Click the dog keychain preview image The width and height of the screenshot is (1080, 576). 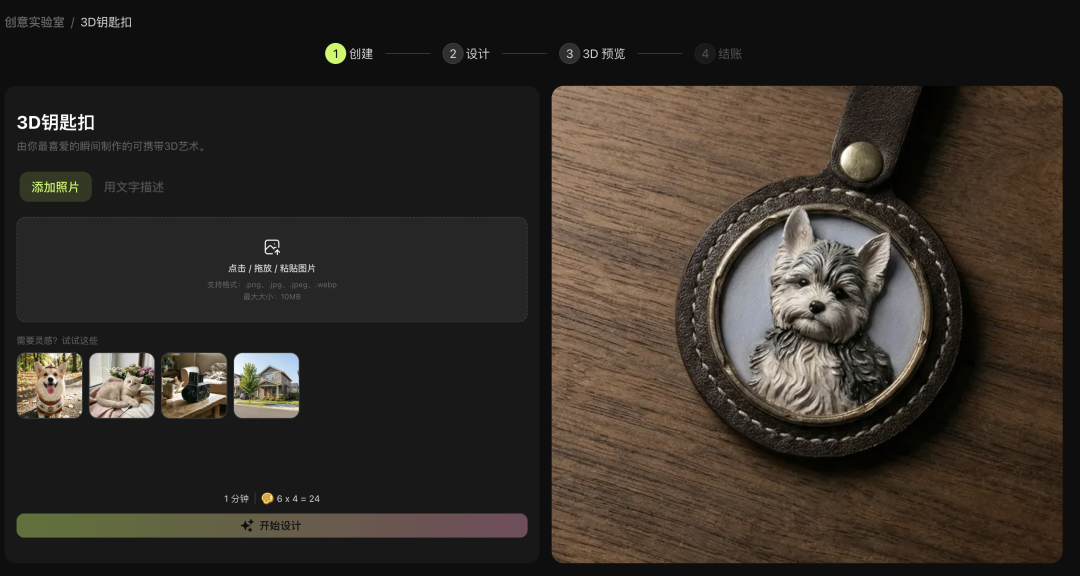click(807, 324)
